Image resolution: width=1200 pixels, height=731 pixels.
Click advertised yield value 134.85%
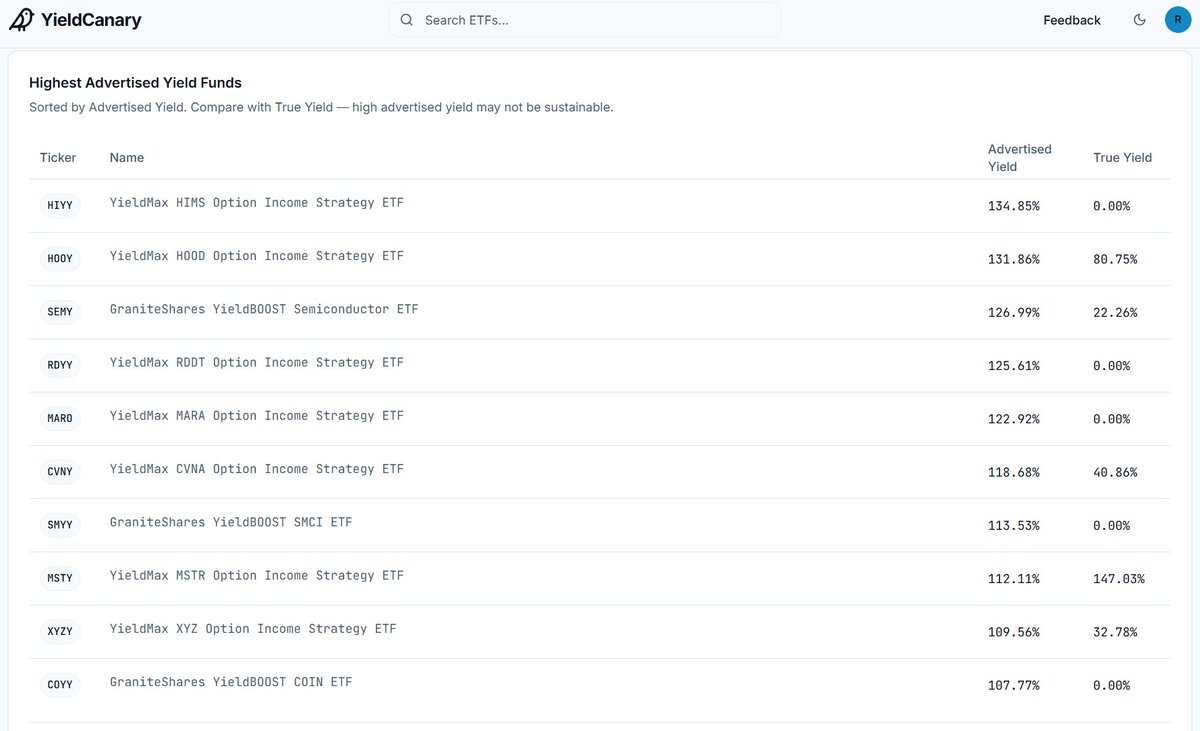point(1014,206)
